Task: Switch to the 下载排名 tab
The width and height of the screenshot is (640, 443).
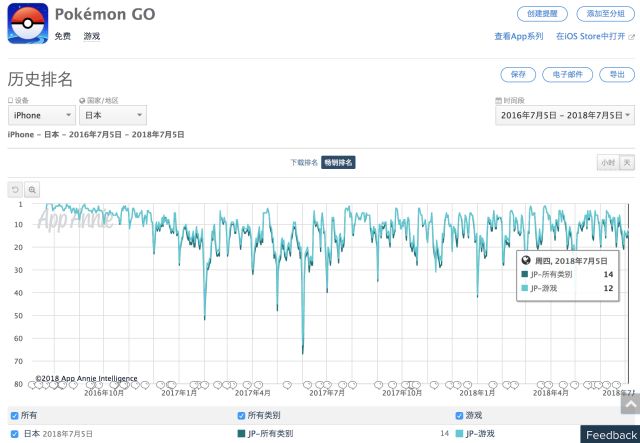Action: click(304, 162)
